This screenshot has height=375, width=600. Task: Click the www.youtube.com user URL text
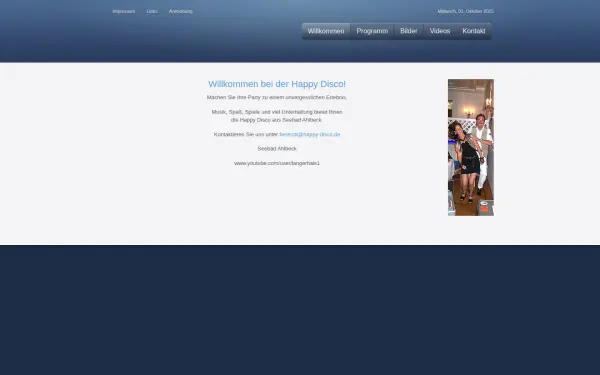[x=277, y=163]
